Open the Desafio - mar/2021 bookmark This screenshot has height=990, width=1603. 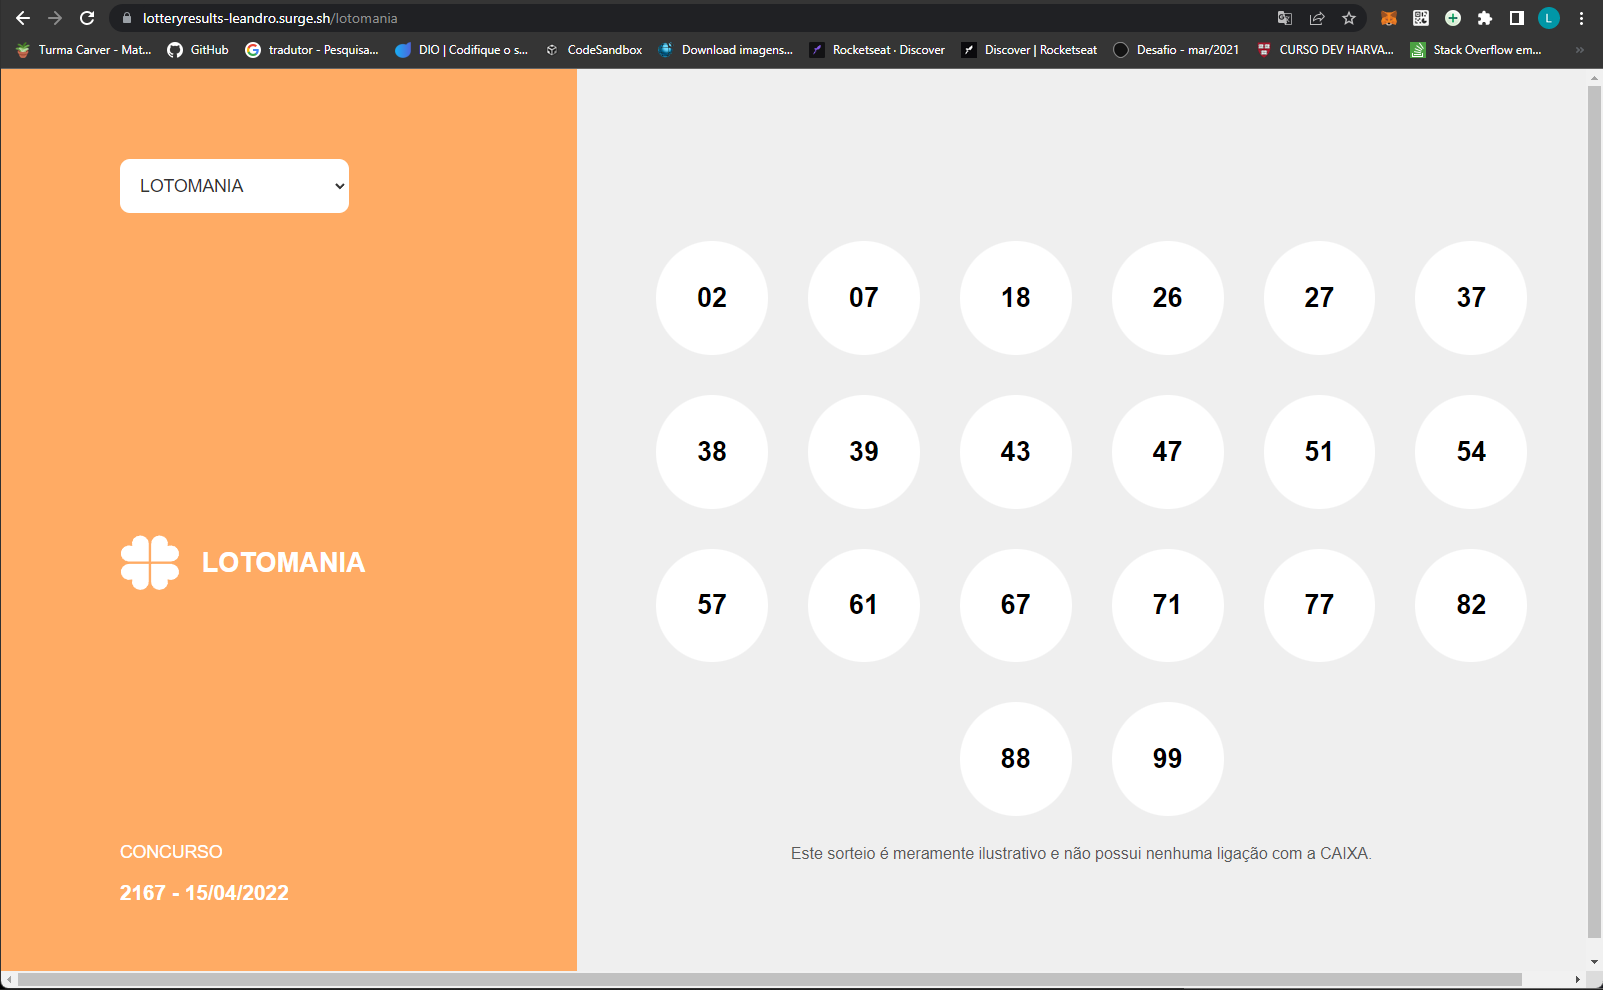(x=1177, y=50)
